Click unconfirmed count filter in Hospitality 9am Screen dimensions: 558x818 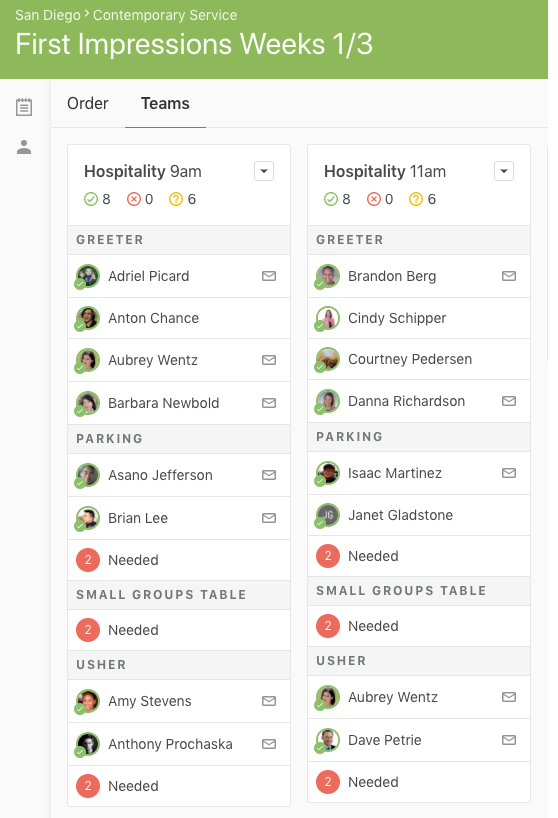point(183,199)
